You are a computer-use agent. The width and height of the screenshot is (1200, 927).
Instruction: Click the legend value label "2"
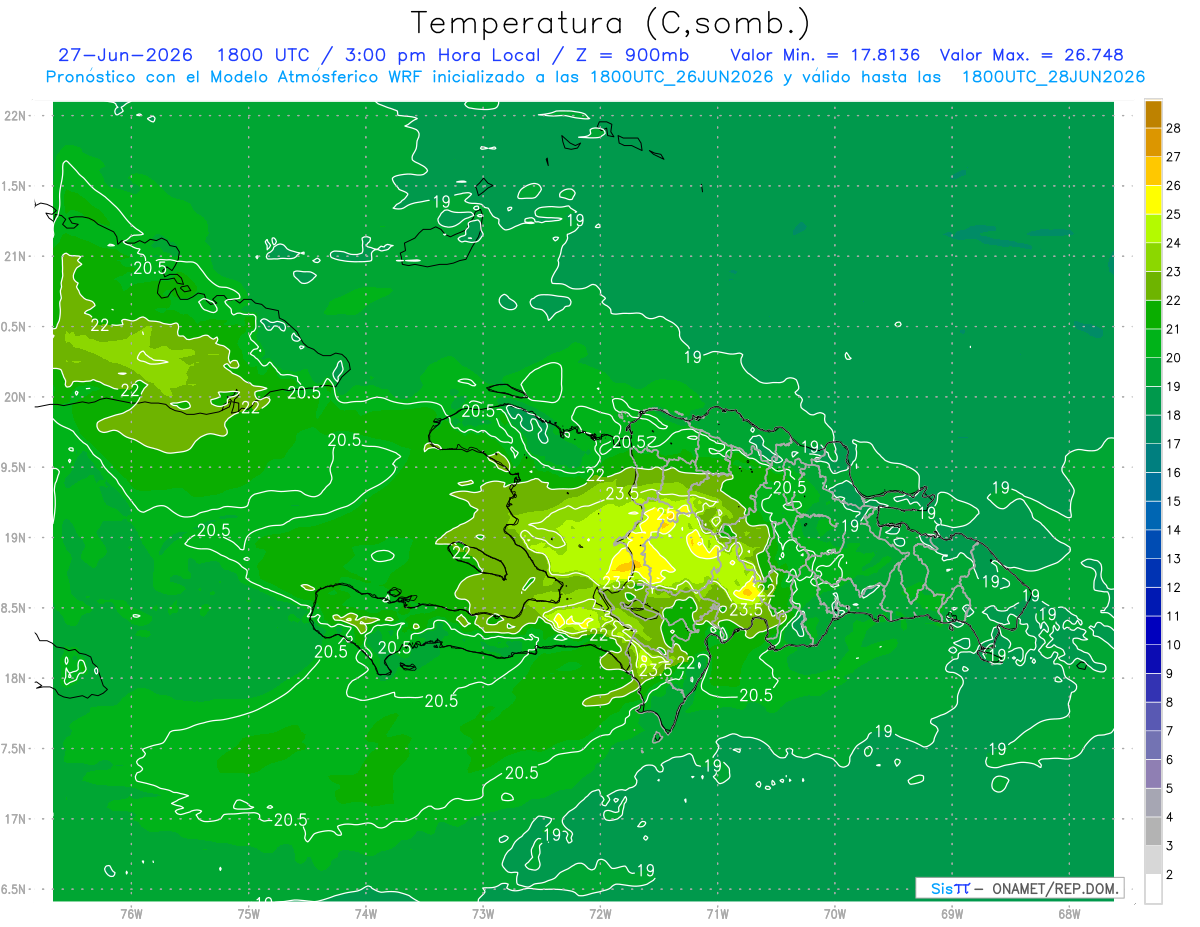pos(1170,874)
